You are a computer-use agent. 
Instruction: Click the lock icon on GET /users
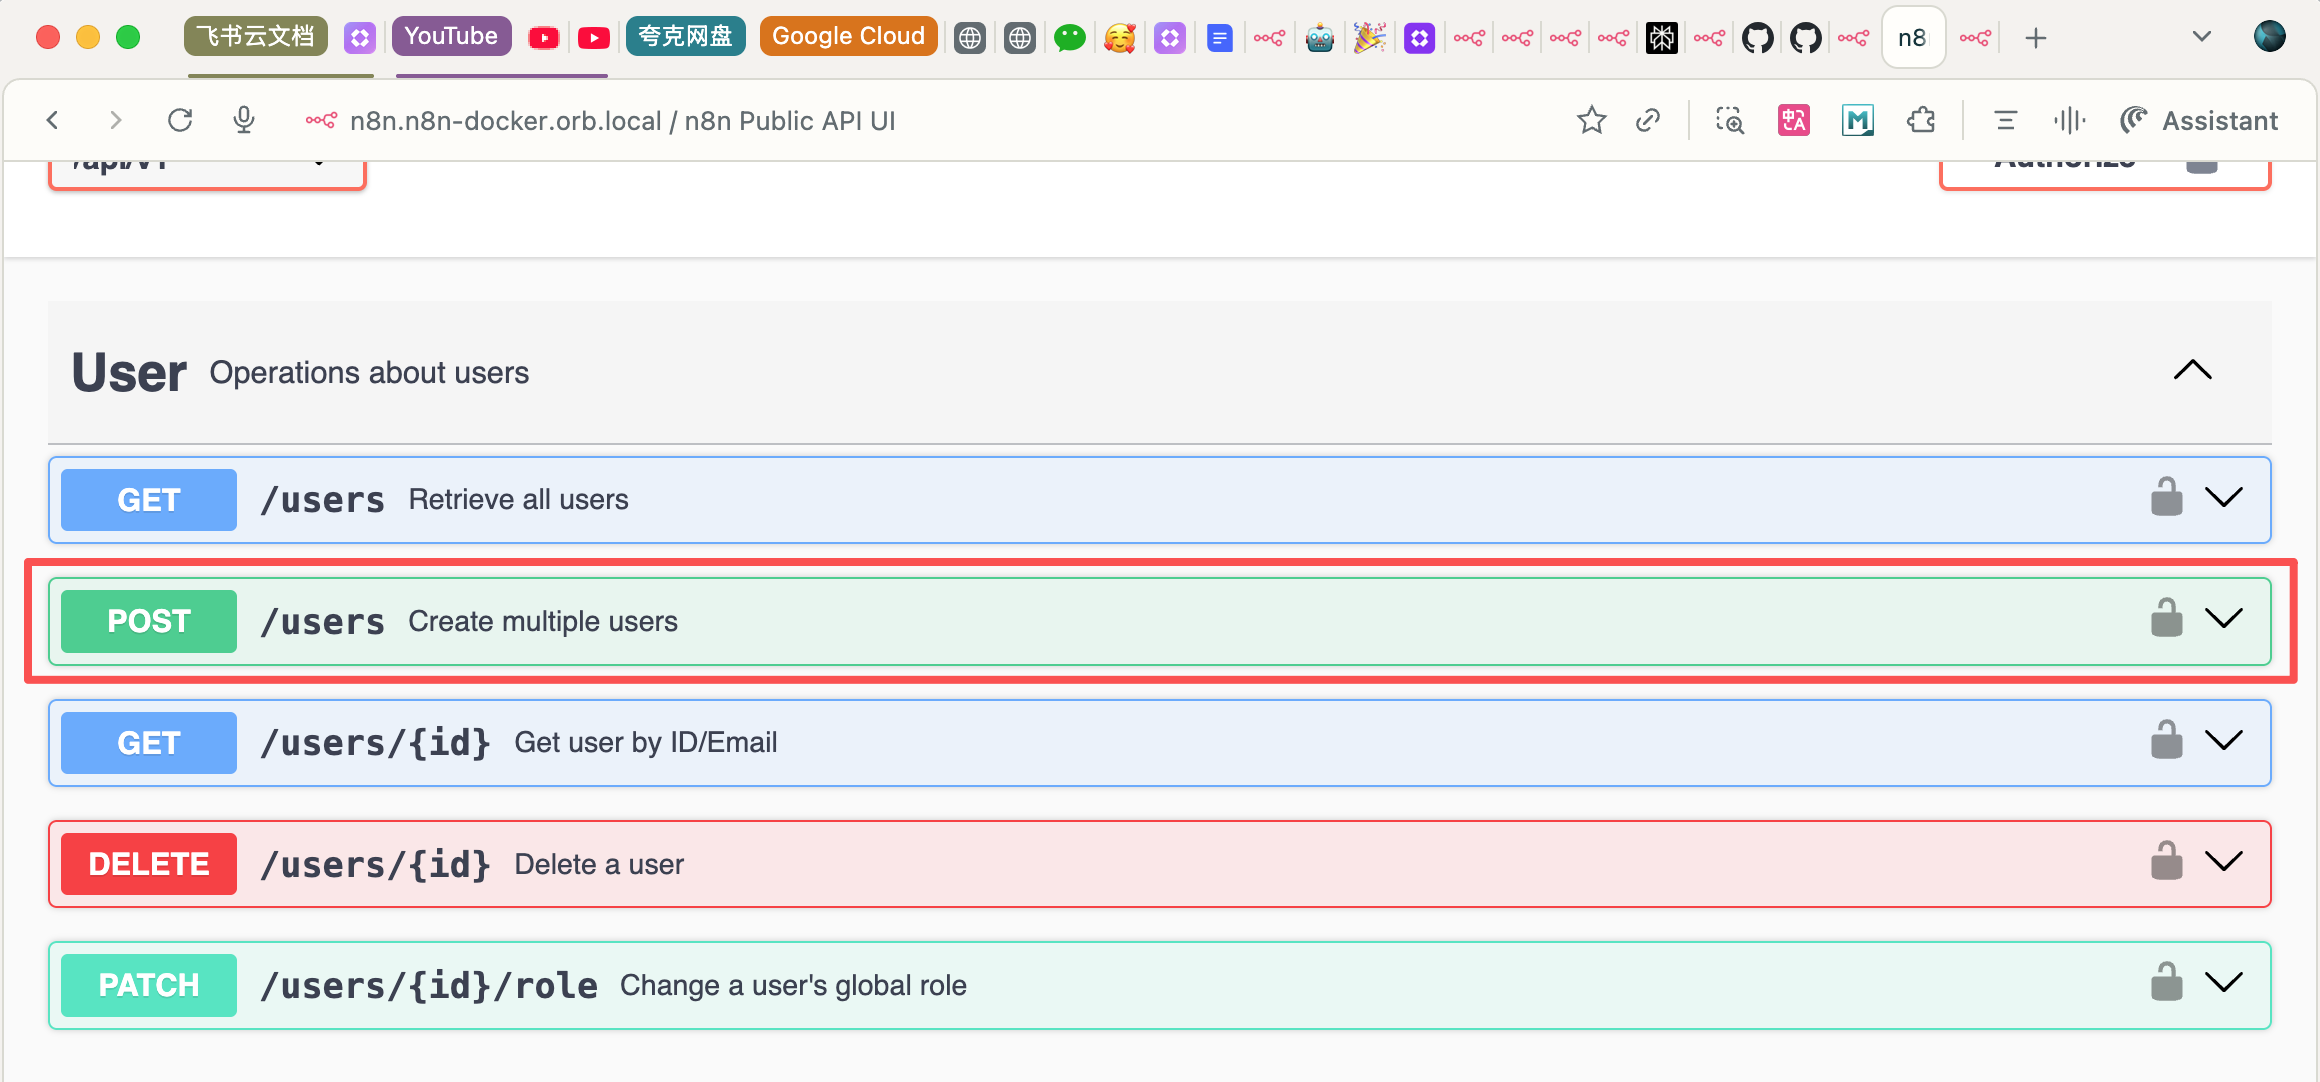click(x=2166, y=497)
